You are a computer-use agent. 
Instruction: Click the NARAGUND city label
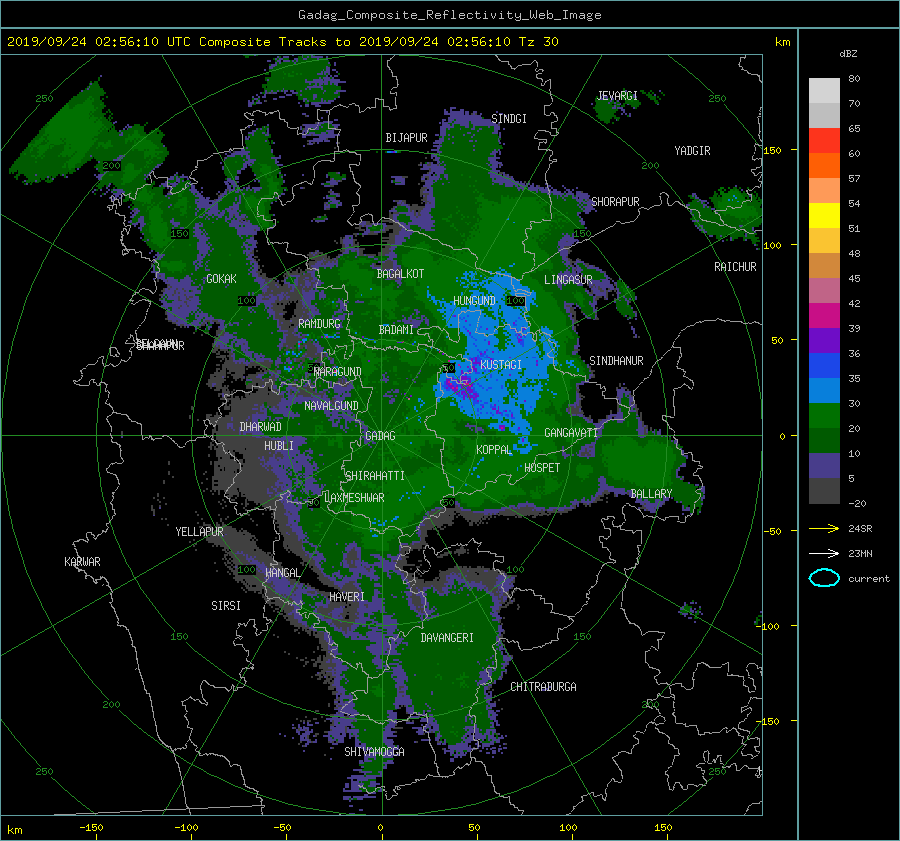tap(338, 372)
